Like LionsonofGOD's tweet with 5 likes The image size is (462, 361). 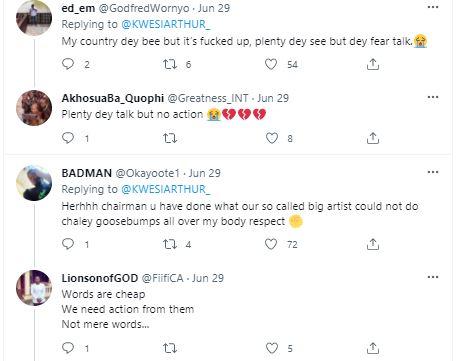click(x=272, y=348)
